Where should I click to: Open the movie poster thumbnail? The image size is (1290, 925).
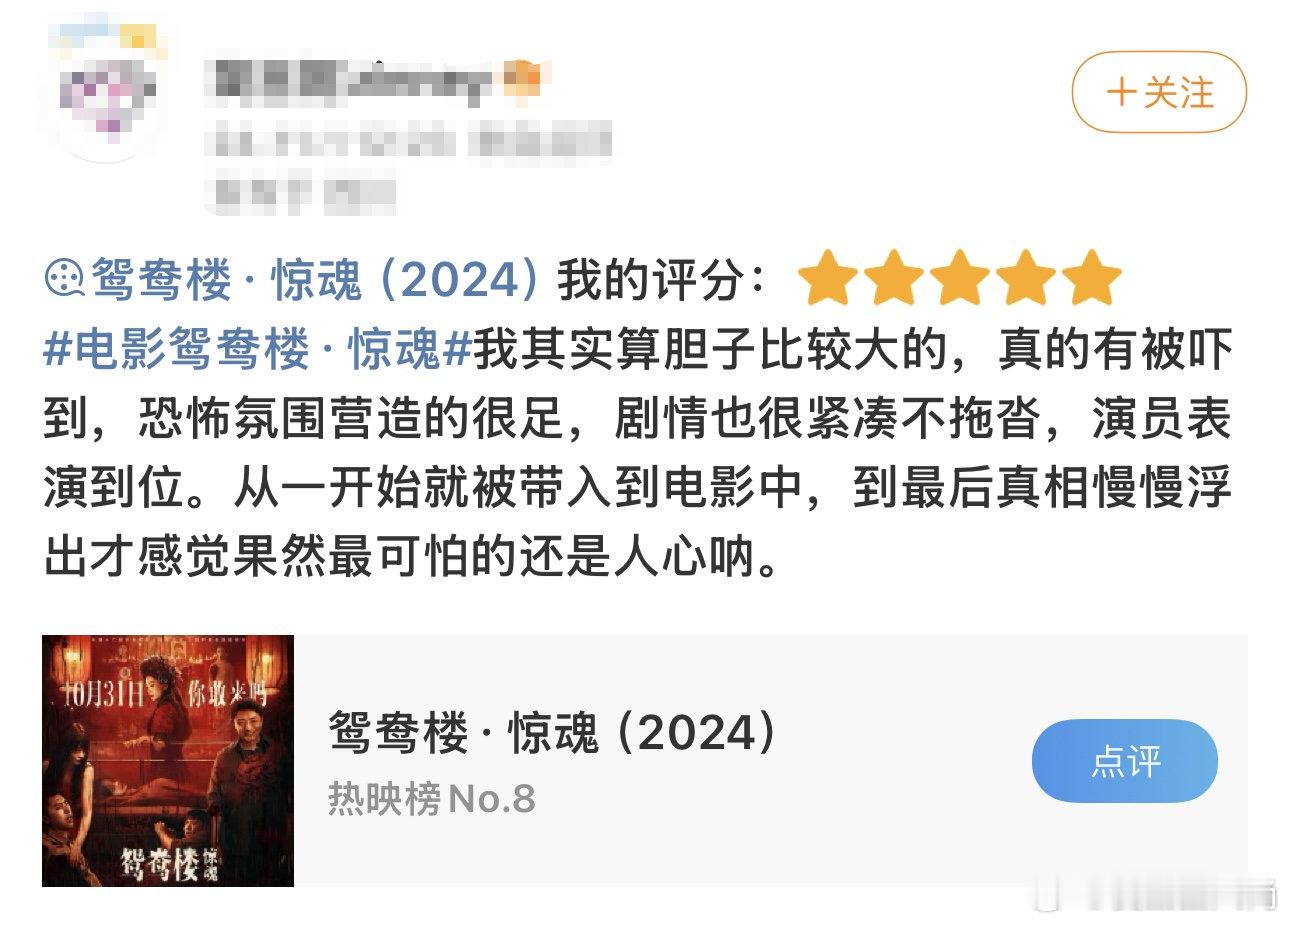[168, 760]
